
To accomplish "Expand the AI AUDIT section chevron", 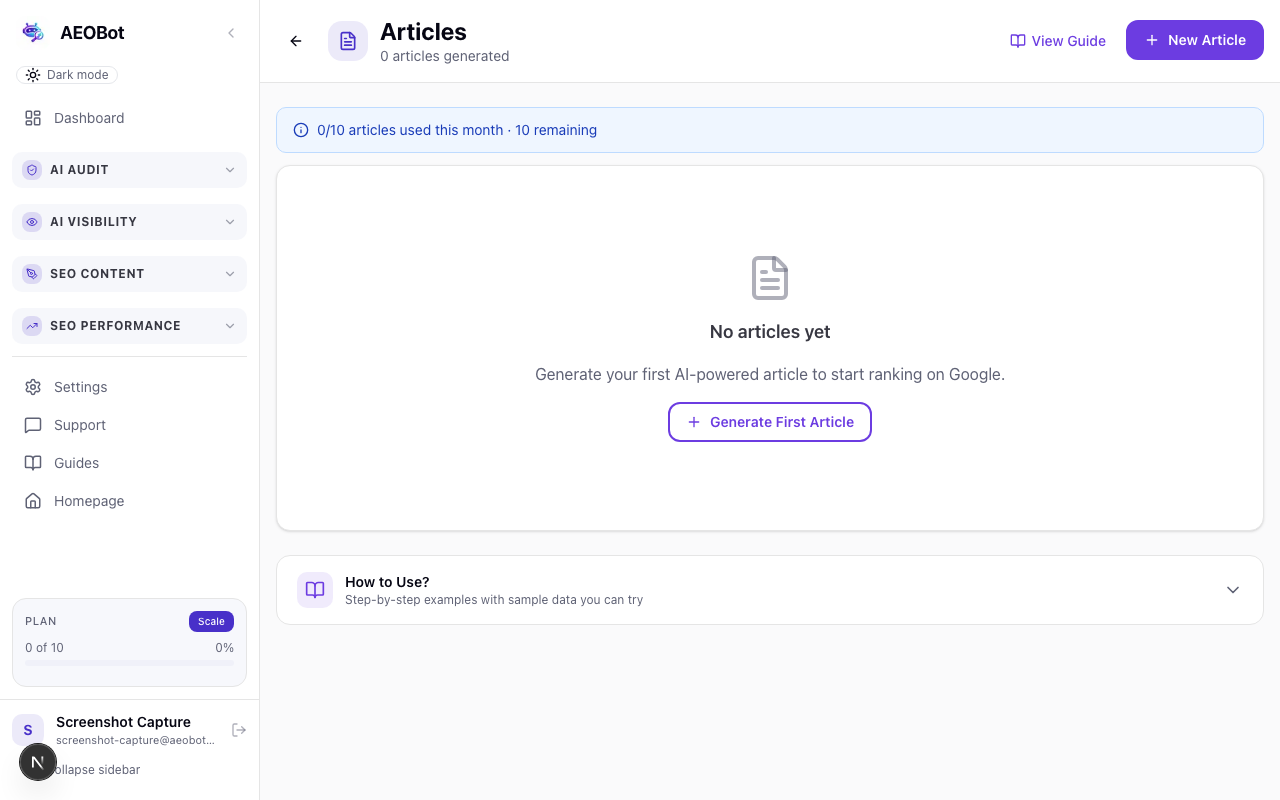I will [230, 170].
